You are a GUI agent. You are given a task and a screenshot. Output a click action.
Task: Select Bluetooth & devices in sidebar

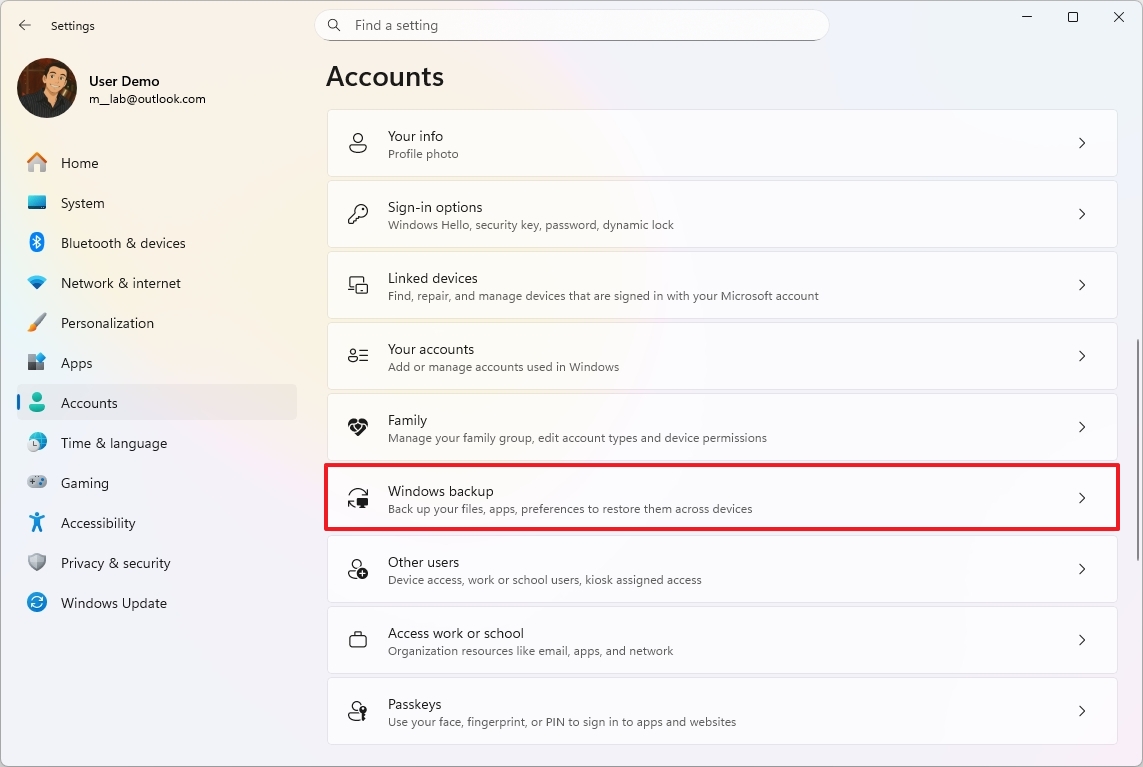pyautogui.click(x=122, y=242)
